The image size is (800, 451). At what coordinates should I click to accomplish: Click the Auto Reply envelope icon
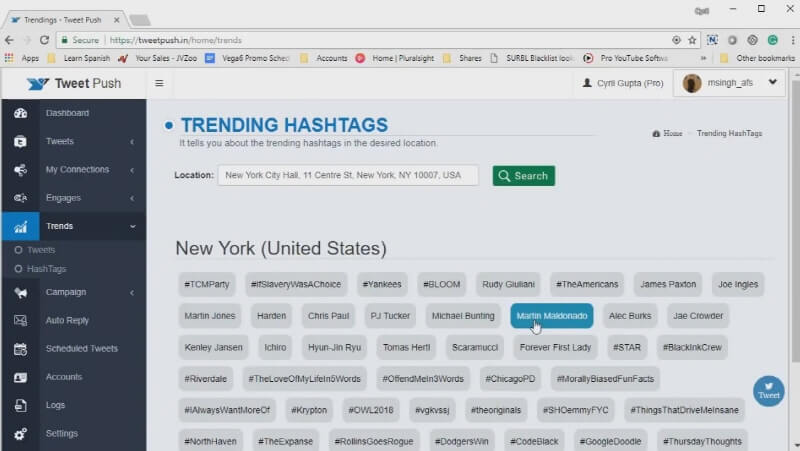pyautogui.click(x=20, y=320)
